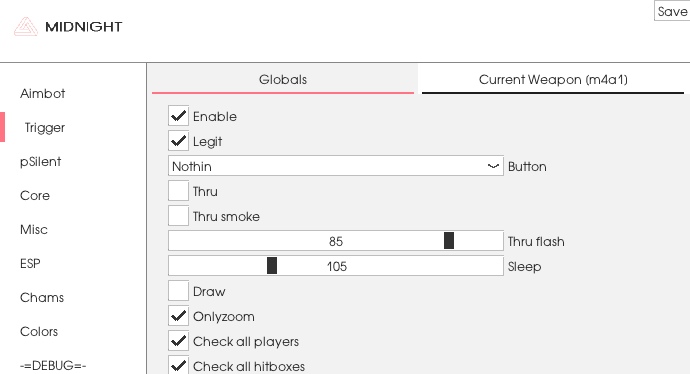Go to the pSilent sidebar section
The height and width of the screenshot is (374, 690).
40,161
